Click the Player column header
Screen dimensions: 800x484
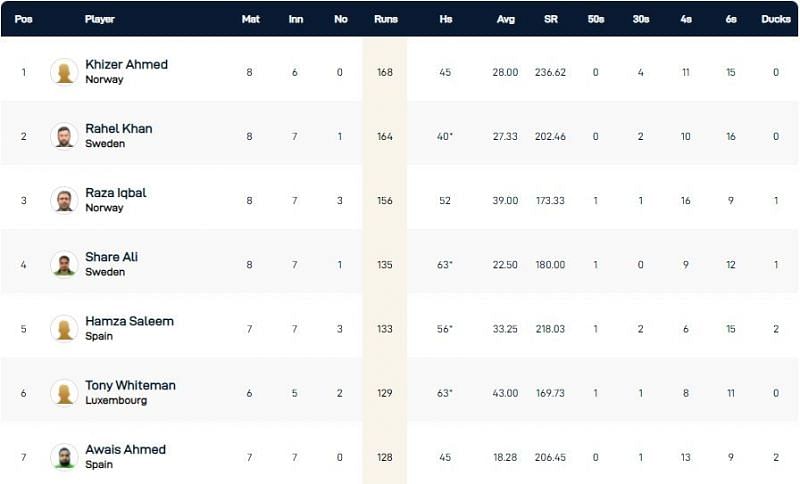(x=100, y=19)
